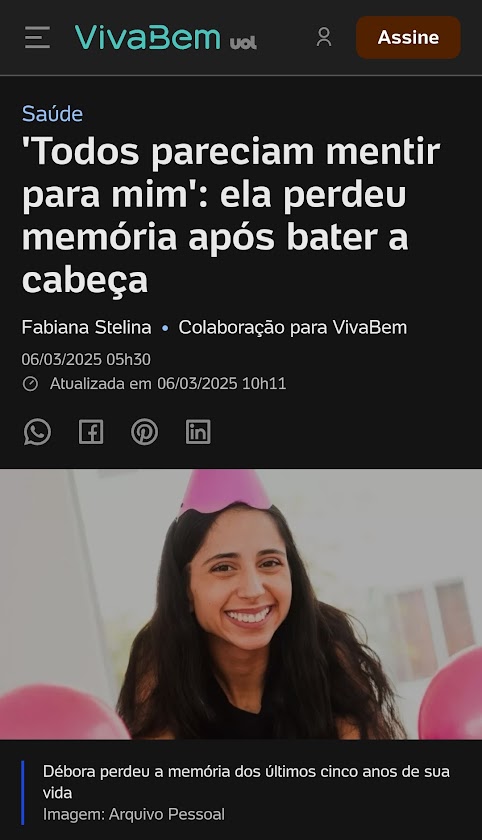
Task: Open the Saúde category link
Action: 52,114
